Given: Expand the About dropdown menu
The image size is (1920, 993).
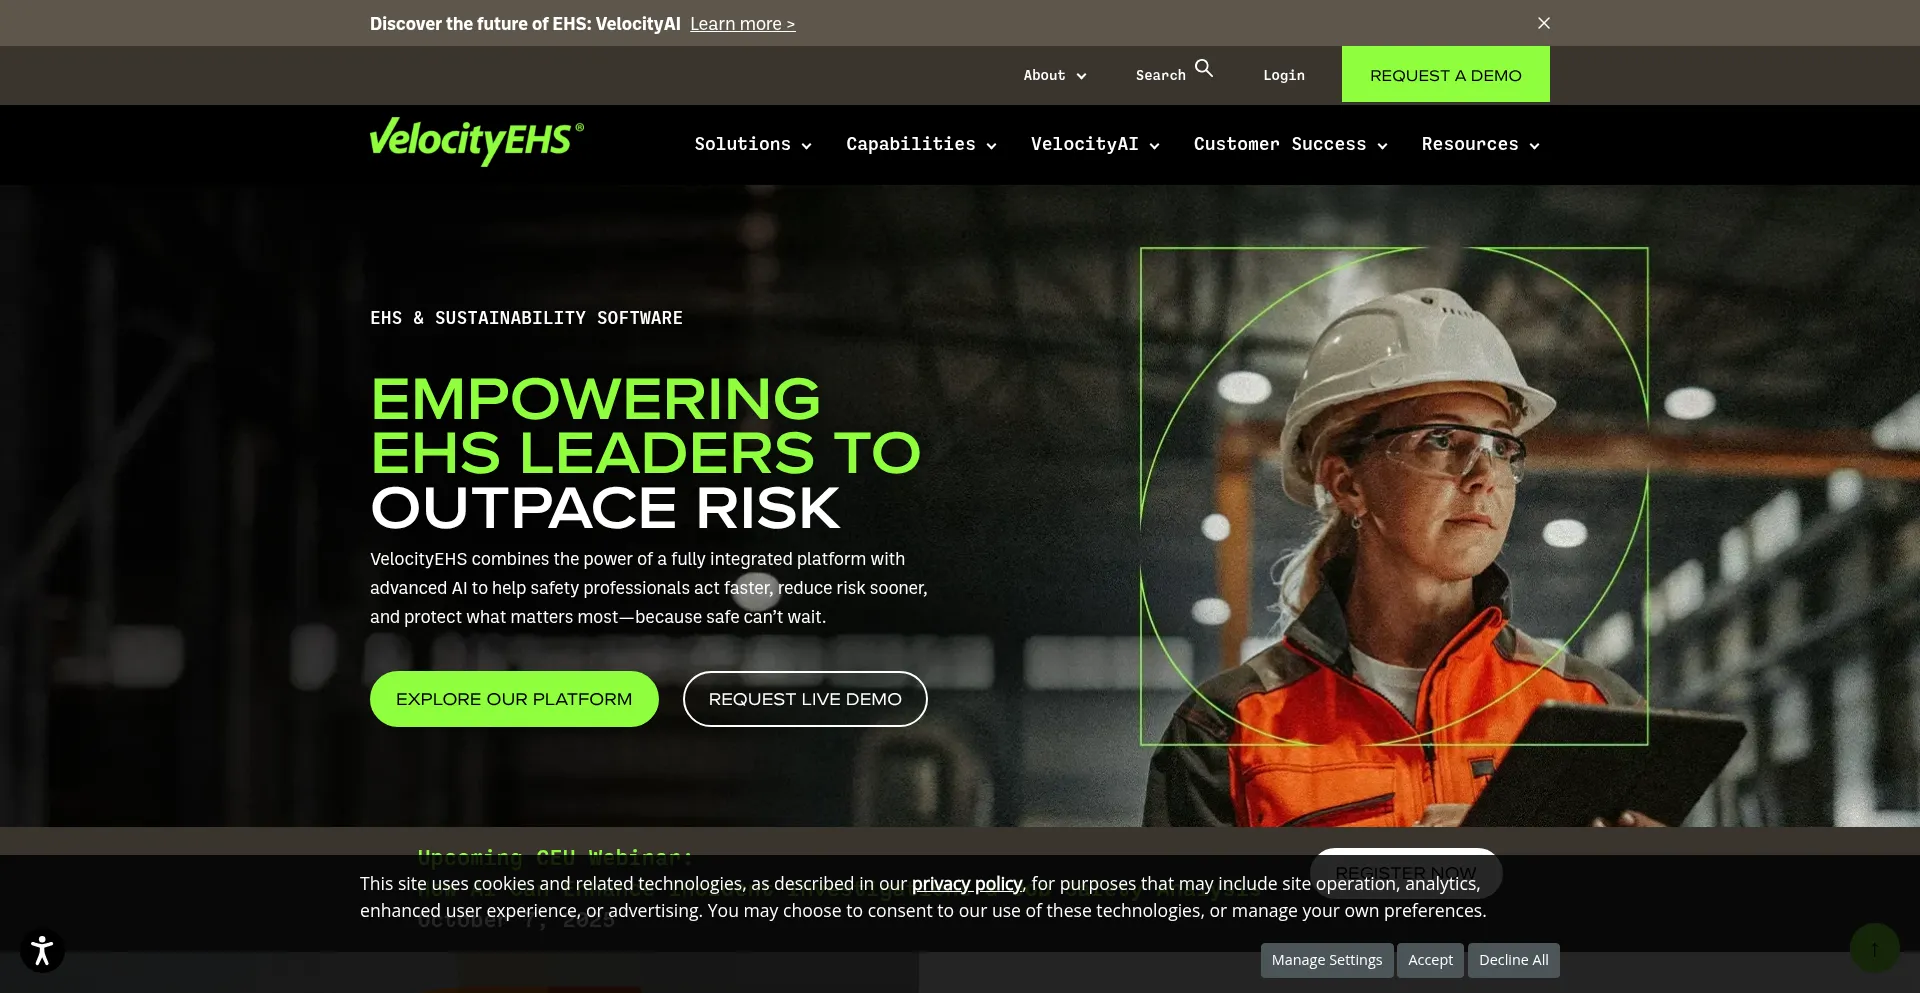Looking at the screenshot, I should (1054, 76).
